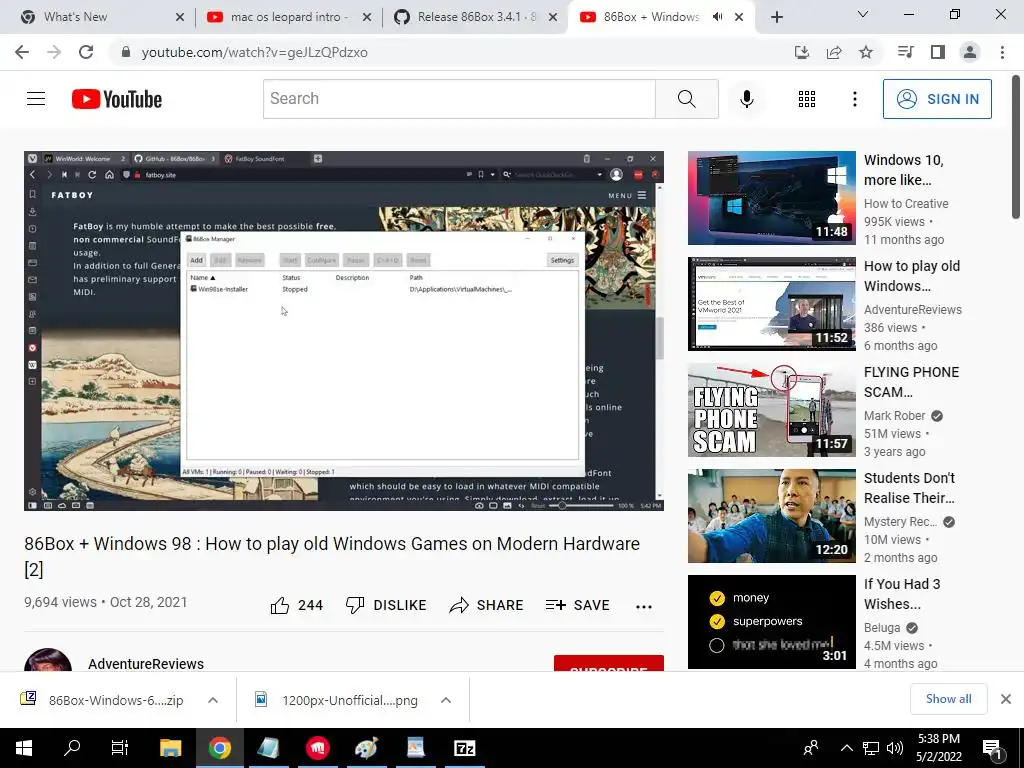The height and width of the screenshot is (768, 1024).
Task: Switch to mac os leopard intro tab
Action: pos(287,17)
